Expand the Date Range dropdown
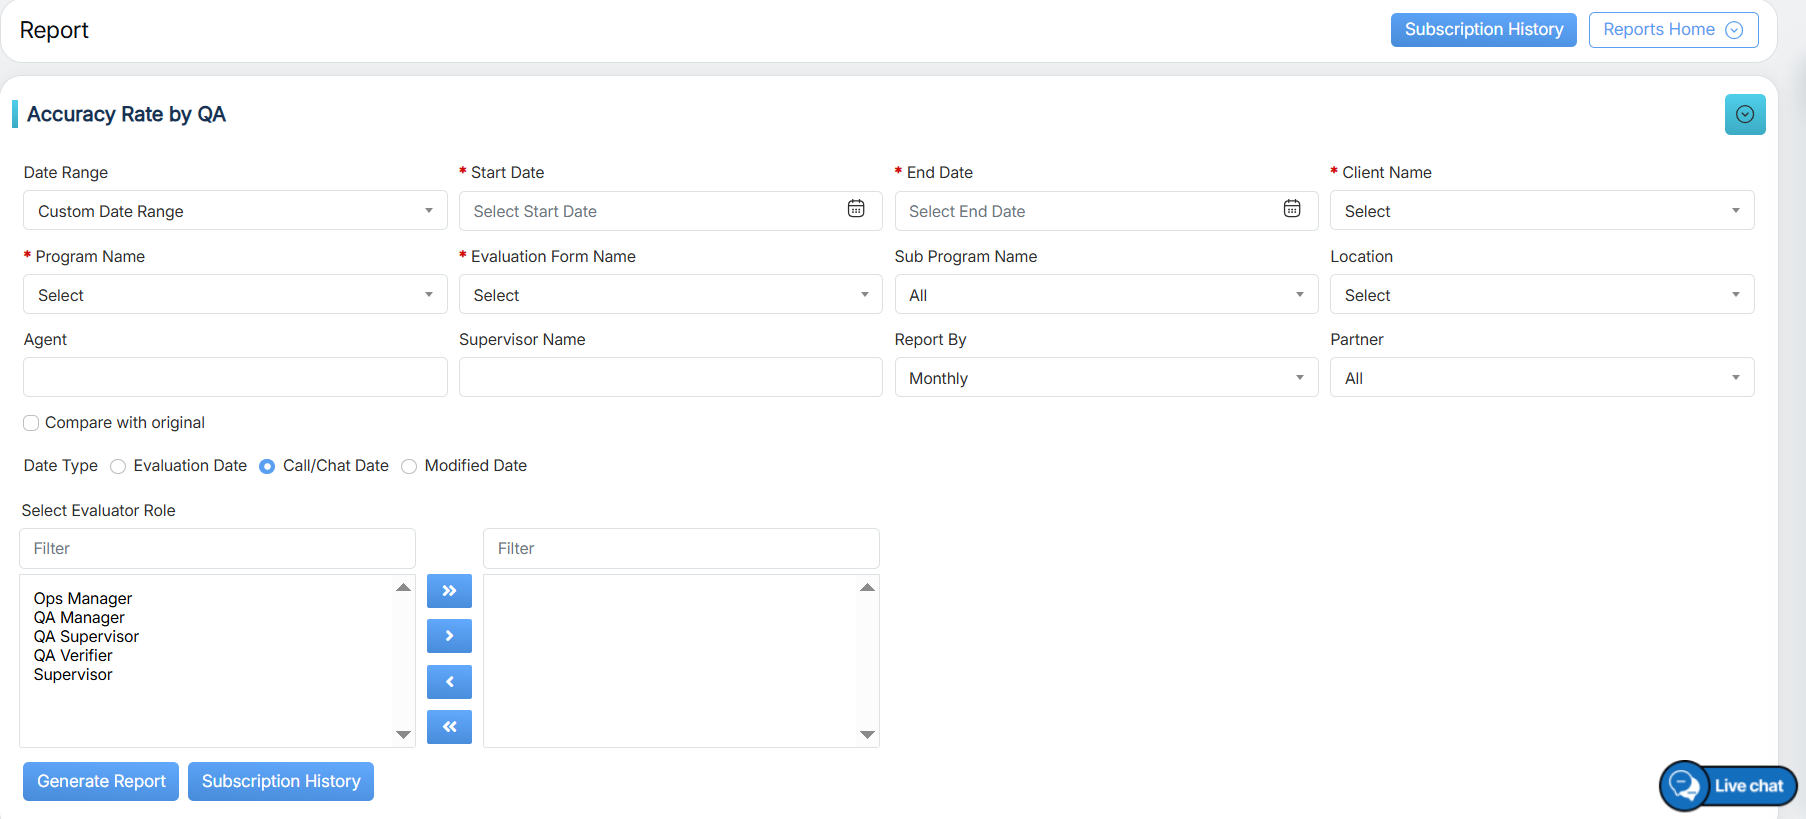Image resolution: width=1806 pixels, height=819 pixels. point(234,211)
